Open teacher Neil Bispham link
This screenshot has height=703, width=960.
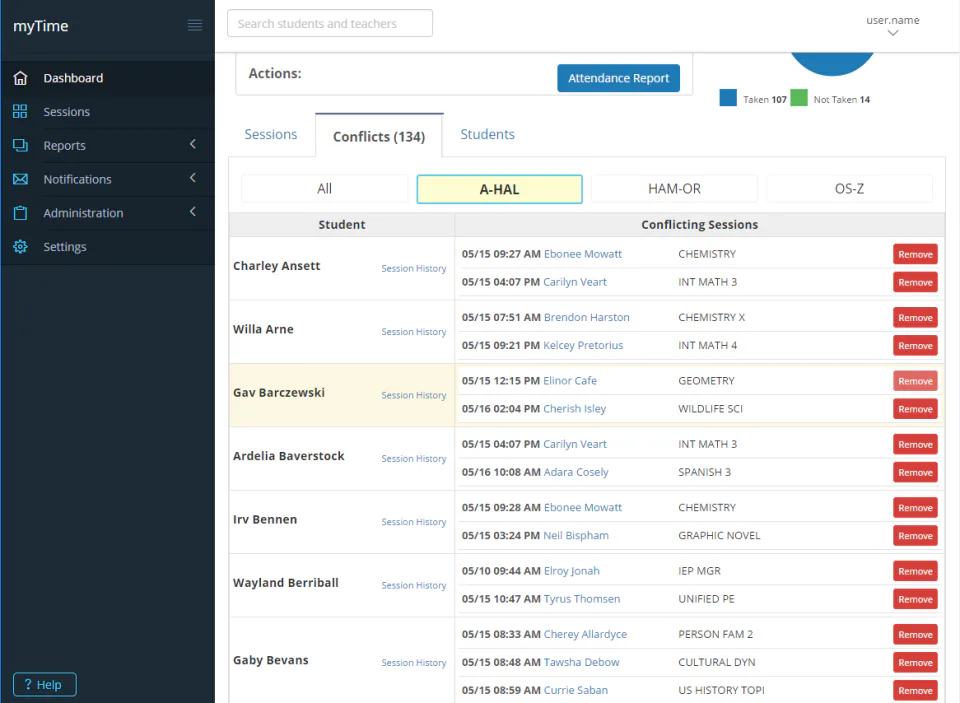[x=576, y=535]
